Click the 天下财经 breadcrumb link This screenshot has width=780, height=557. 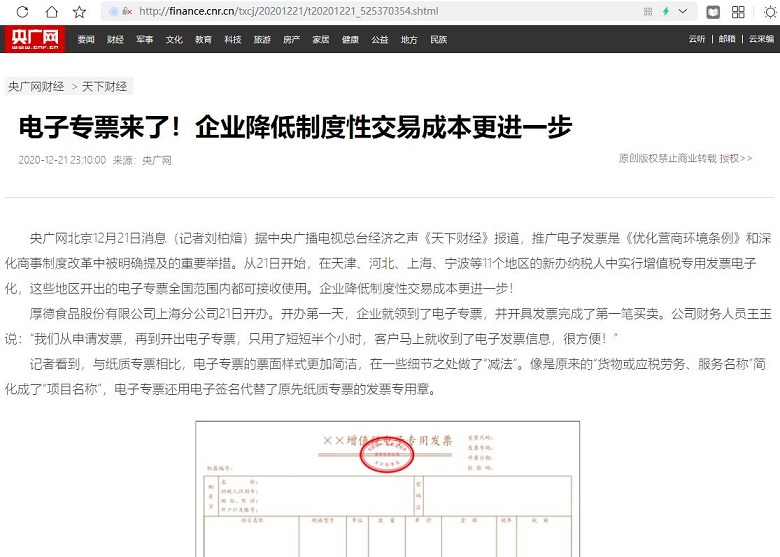pyautogui.click(x=104, y=87)
